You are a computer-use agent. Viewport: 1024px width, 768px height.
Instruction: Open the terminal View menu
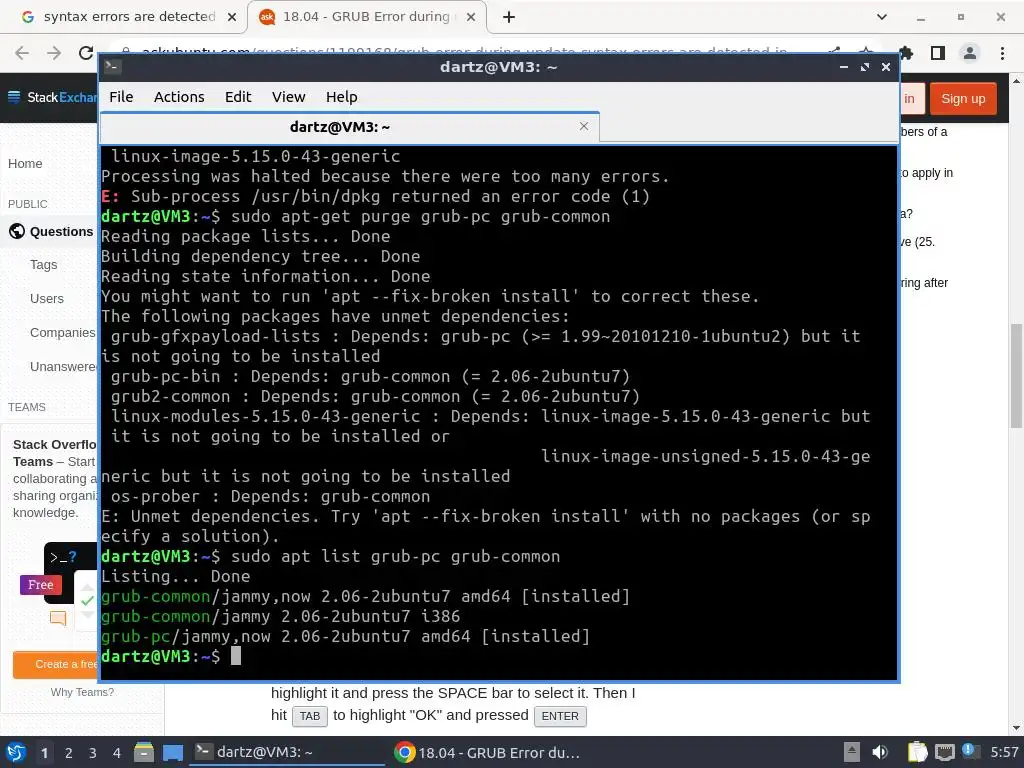click(288, 97)
